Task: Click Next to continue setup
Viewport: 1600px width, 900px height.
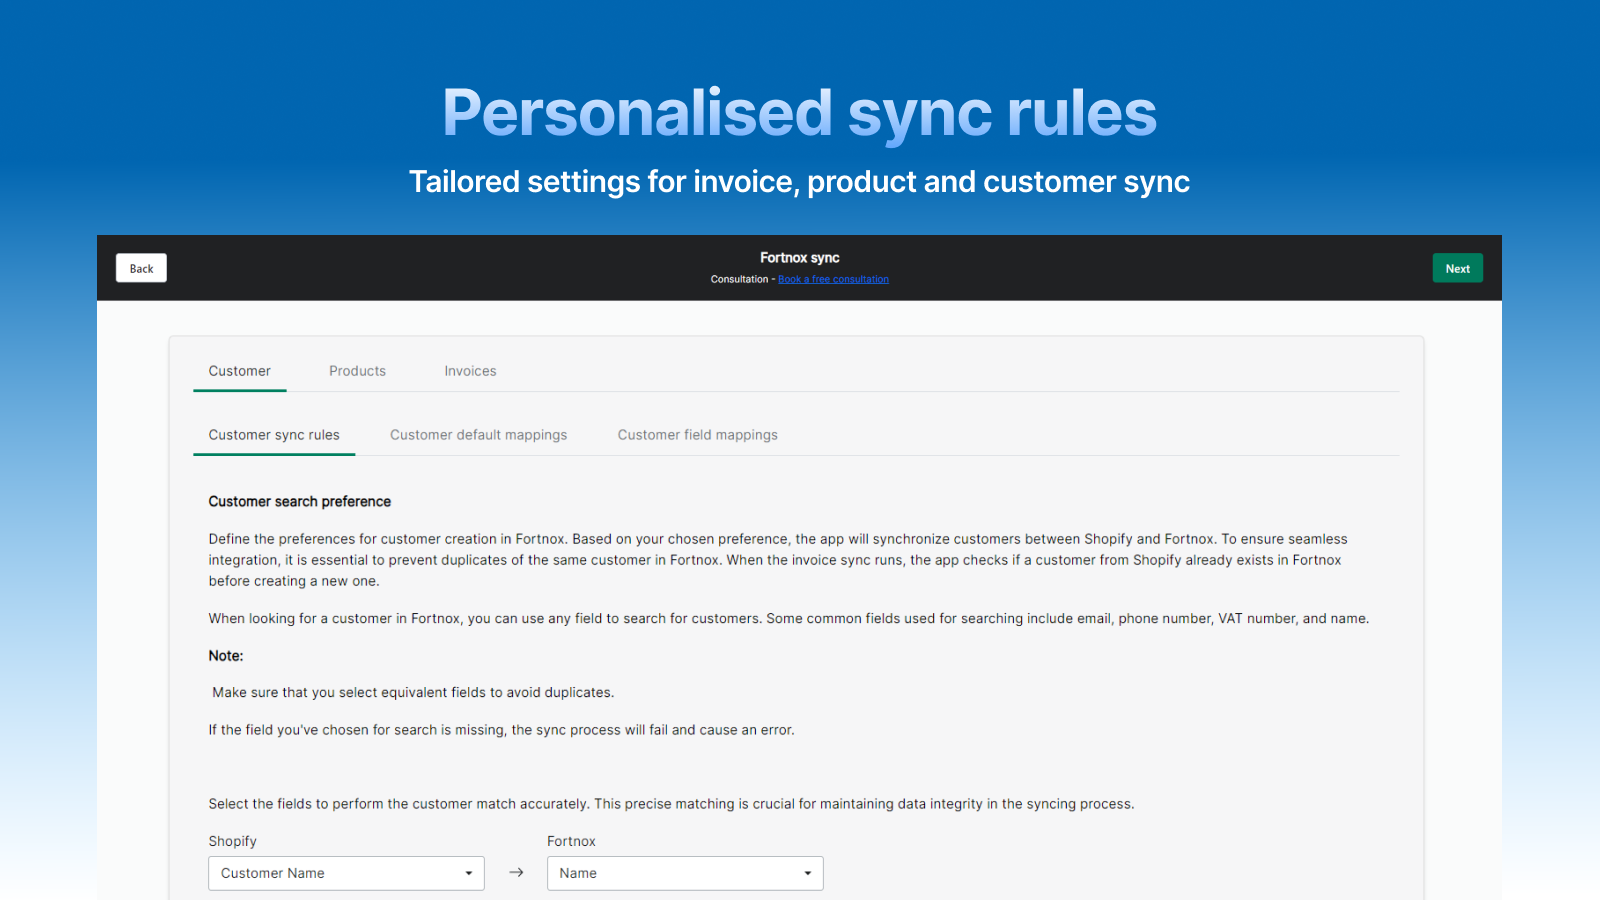Action: tap(1457, 267)
